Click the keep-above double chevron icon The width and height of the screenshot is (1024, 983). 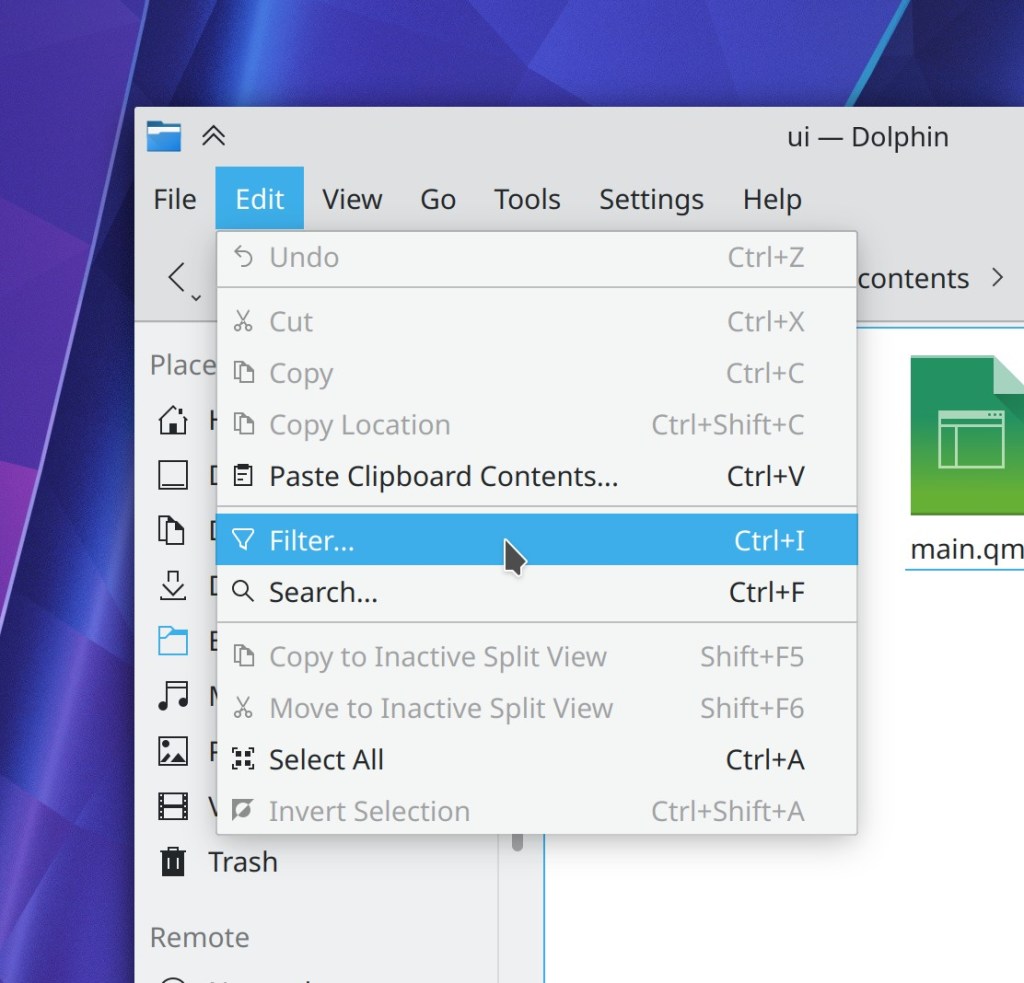(213, 136)
